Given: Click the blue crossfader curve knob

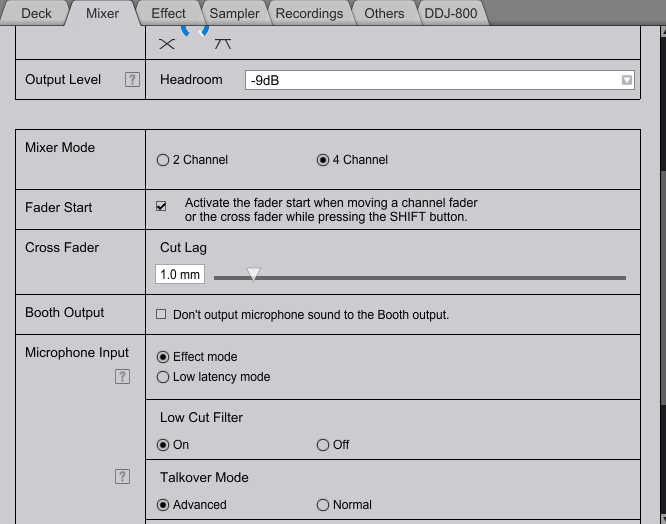Looking at the screenshot, I should tap(195, 31).
